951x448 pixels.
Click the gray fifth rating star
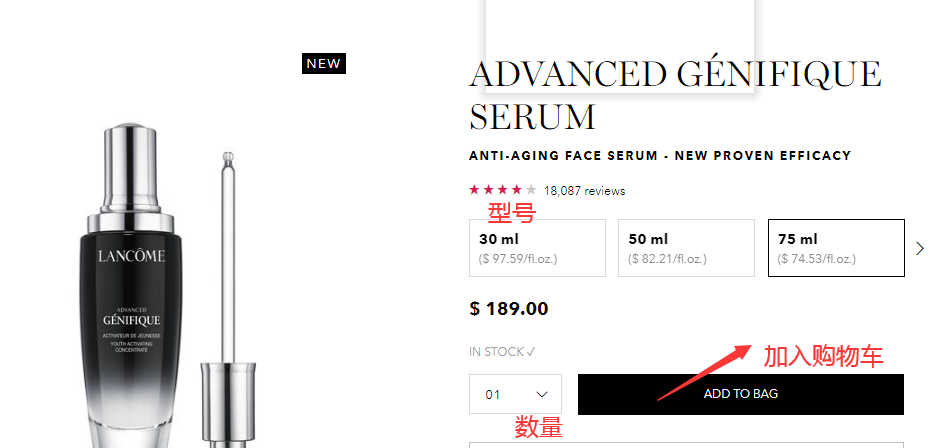[x=531, y=190]
